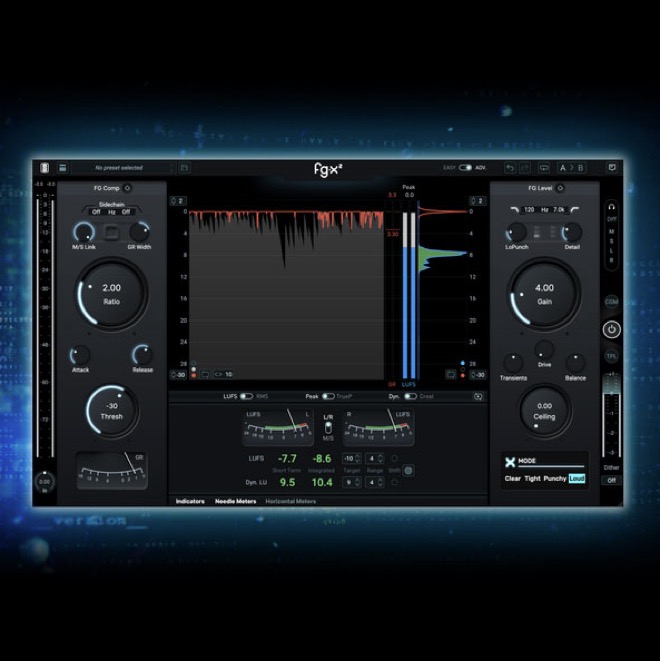This screenshot has width=660, height=661.
Task: Toggle LUFS/RMS meter switch
Action: (246, 396)
